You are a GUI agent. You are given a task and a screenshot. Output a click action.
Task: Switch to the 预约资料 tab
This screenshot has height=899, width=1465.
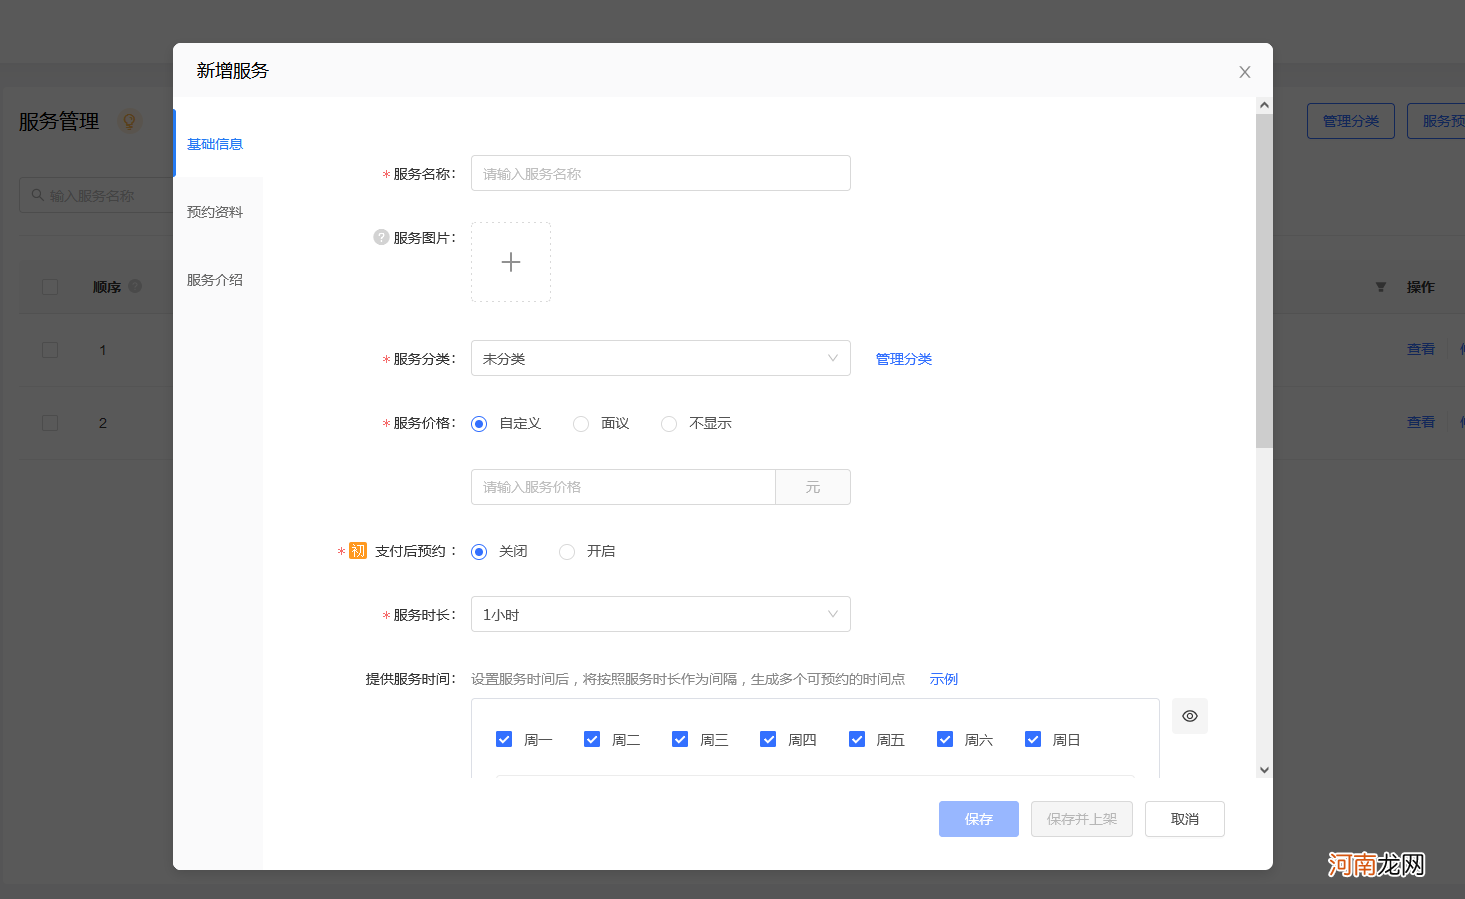215,212
